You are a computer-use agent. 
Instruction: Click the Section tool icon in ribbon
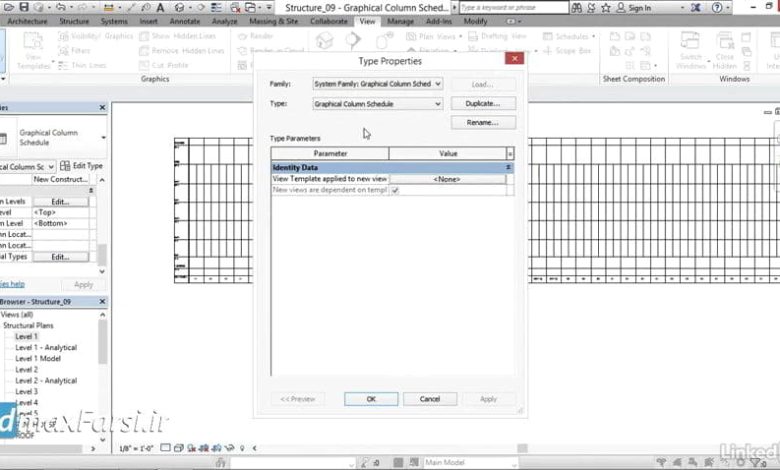pyautogui.click(x=353, y=40)
